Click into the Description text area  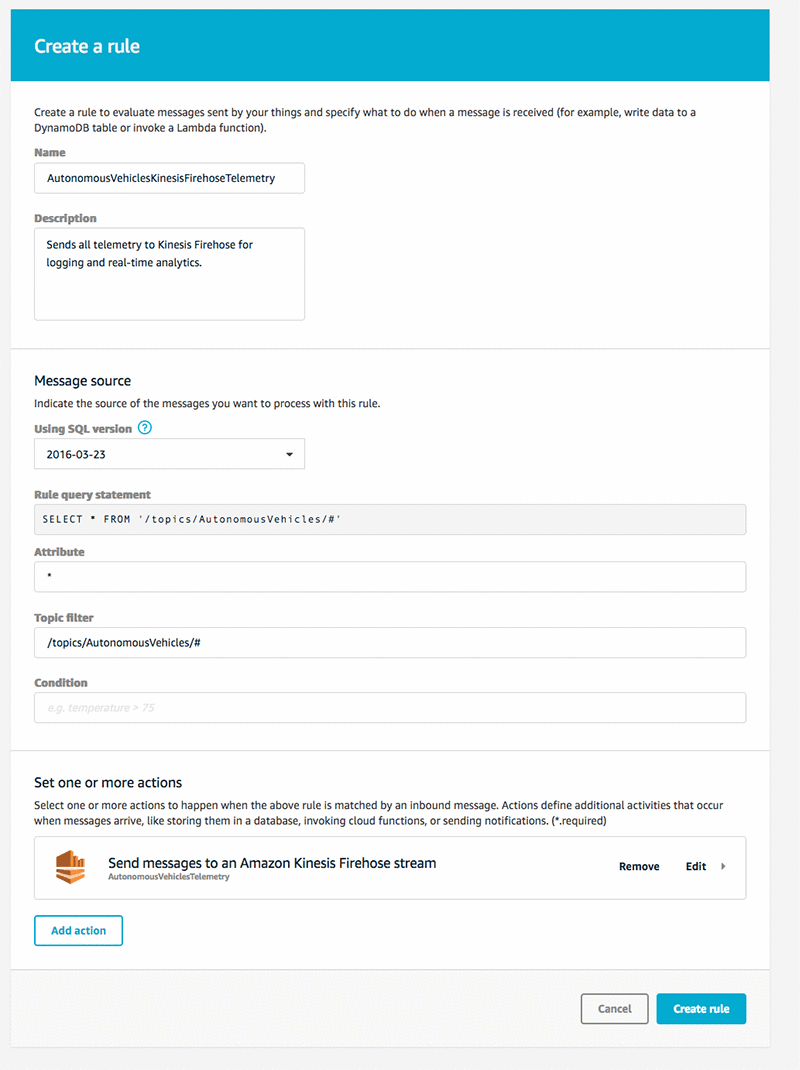(169, 274)
